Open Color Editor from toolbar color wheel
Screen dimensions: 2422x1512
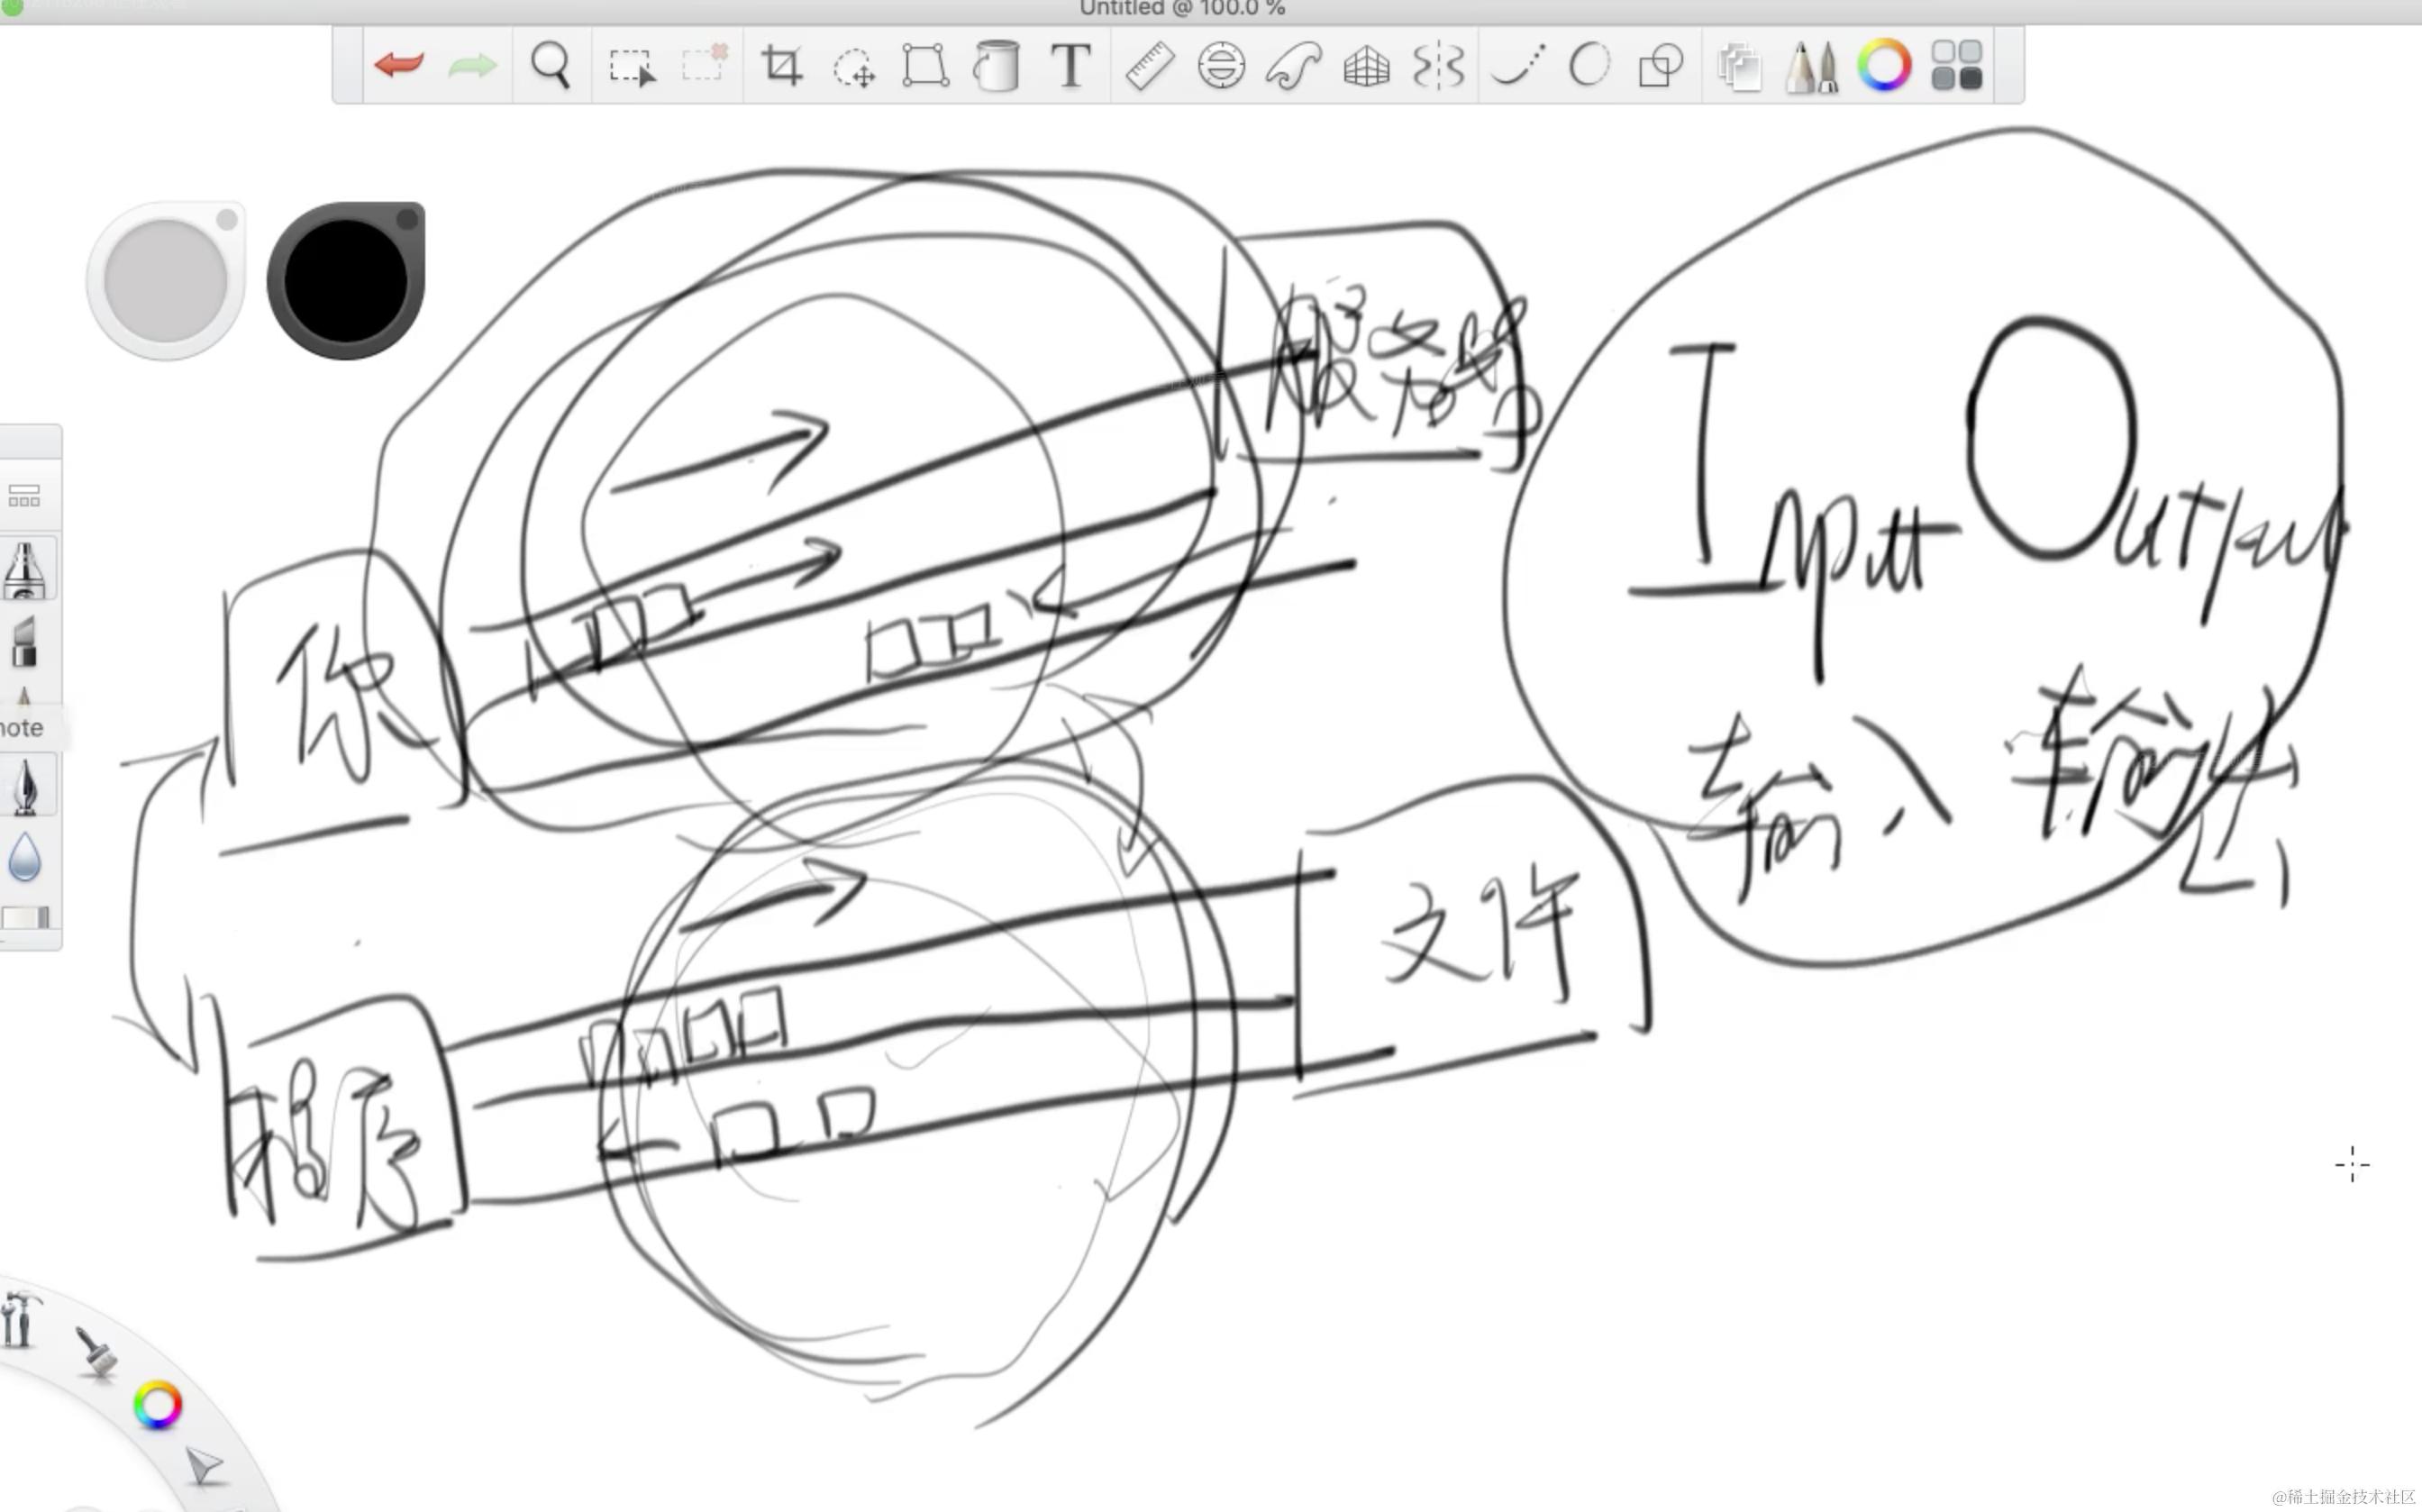[x=1884, y=66]
